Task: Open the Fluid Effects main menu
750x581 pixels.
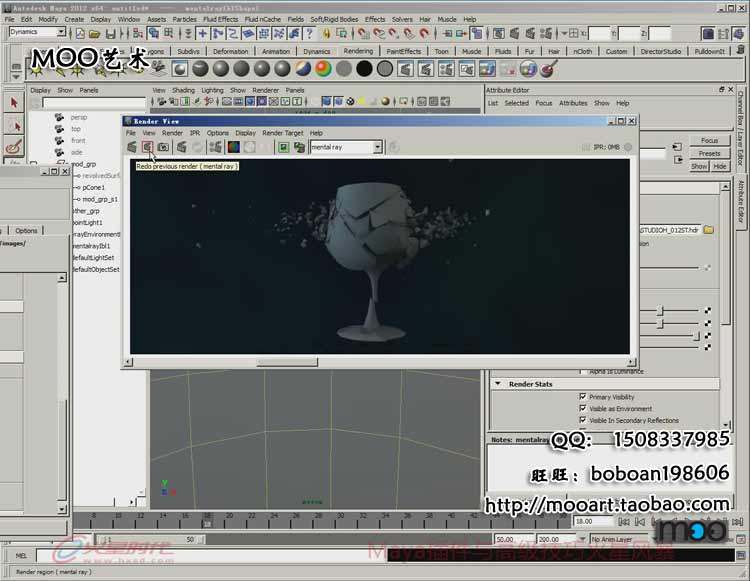Action: (x=221, y=19)
